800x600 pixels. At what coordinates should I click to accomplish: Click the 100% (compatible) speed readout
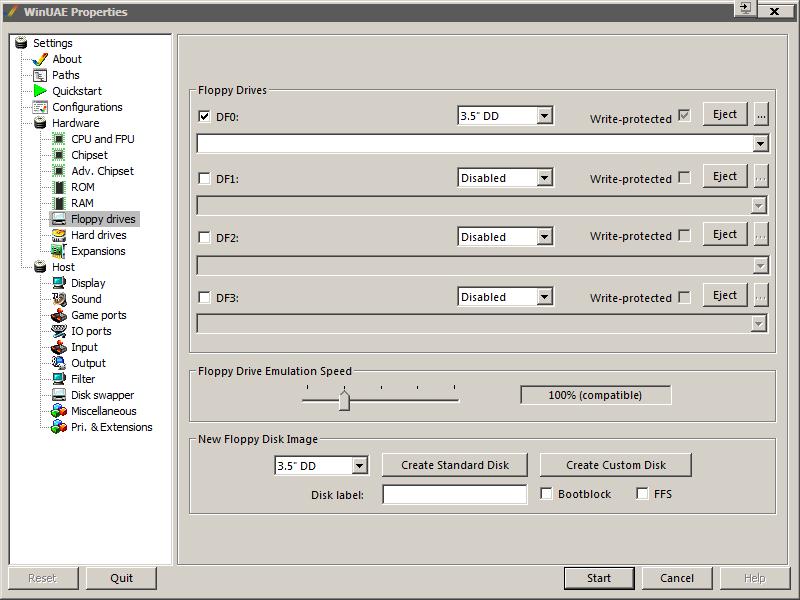tap(595, 395)
